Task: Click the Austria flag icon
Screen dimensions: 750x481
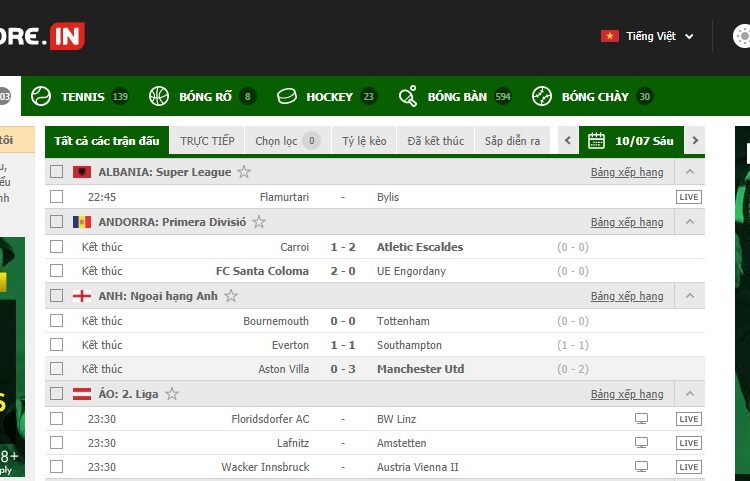Action: coord(82,394)
